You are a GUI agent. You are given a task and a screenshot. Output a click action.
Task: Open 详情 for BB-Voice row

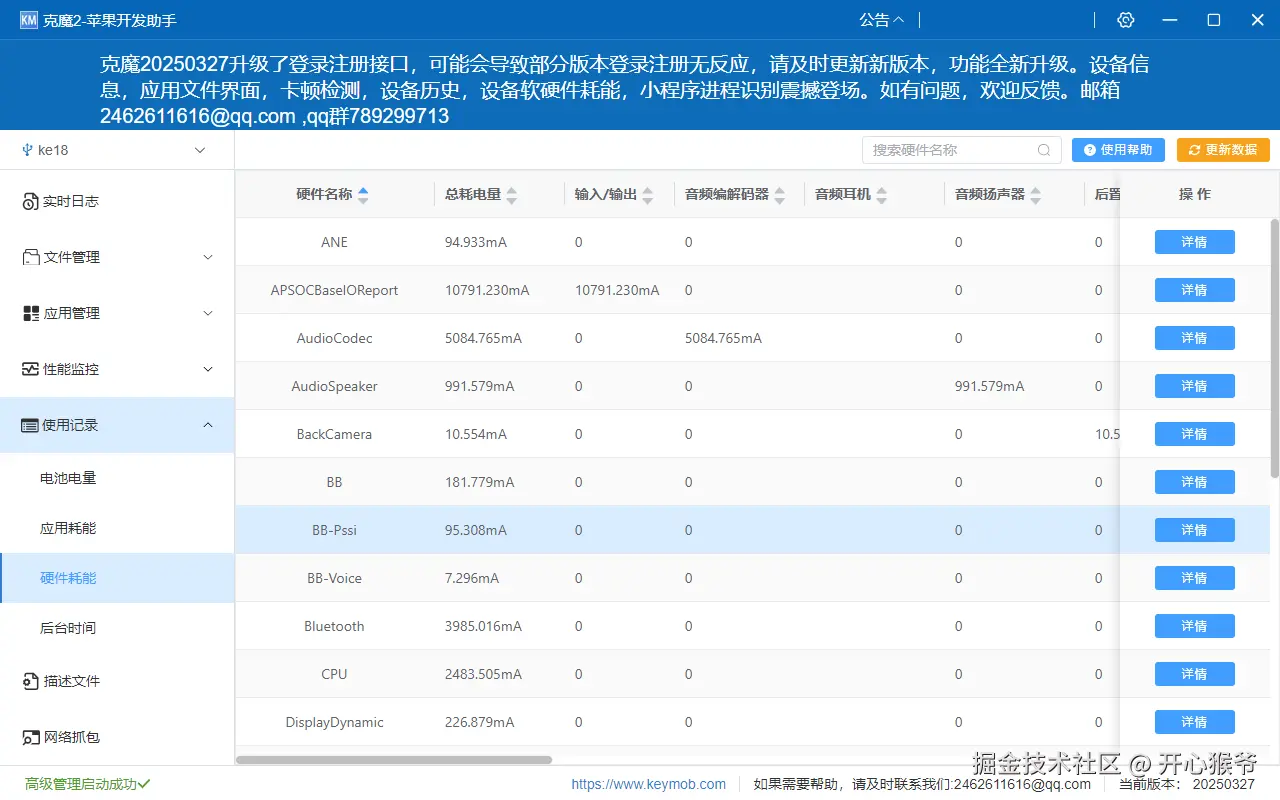(1195, 578)
